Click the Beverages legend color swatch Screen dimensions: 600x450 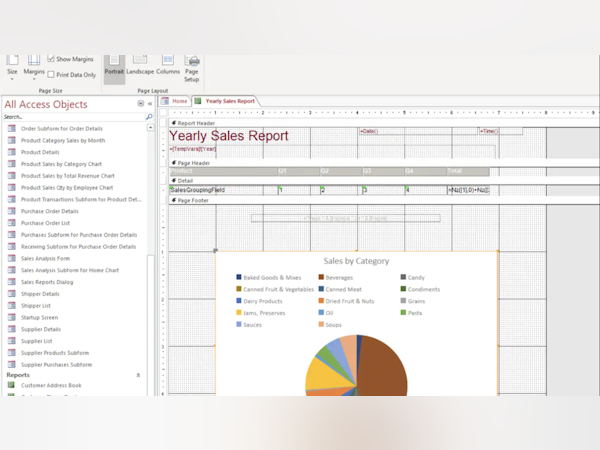pyautogui.click(x=321, y=277)
